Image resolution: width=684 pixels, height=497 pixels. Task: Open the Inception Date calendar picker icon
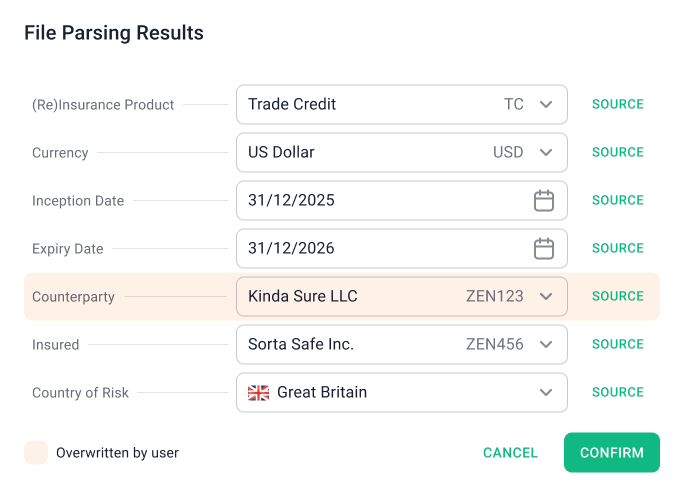point(543,201)
